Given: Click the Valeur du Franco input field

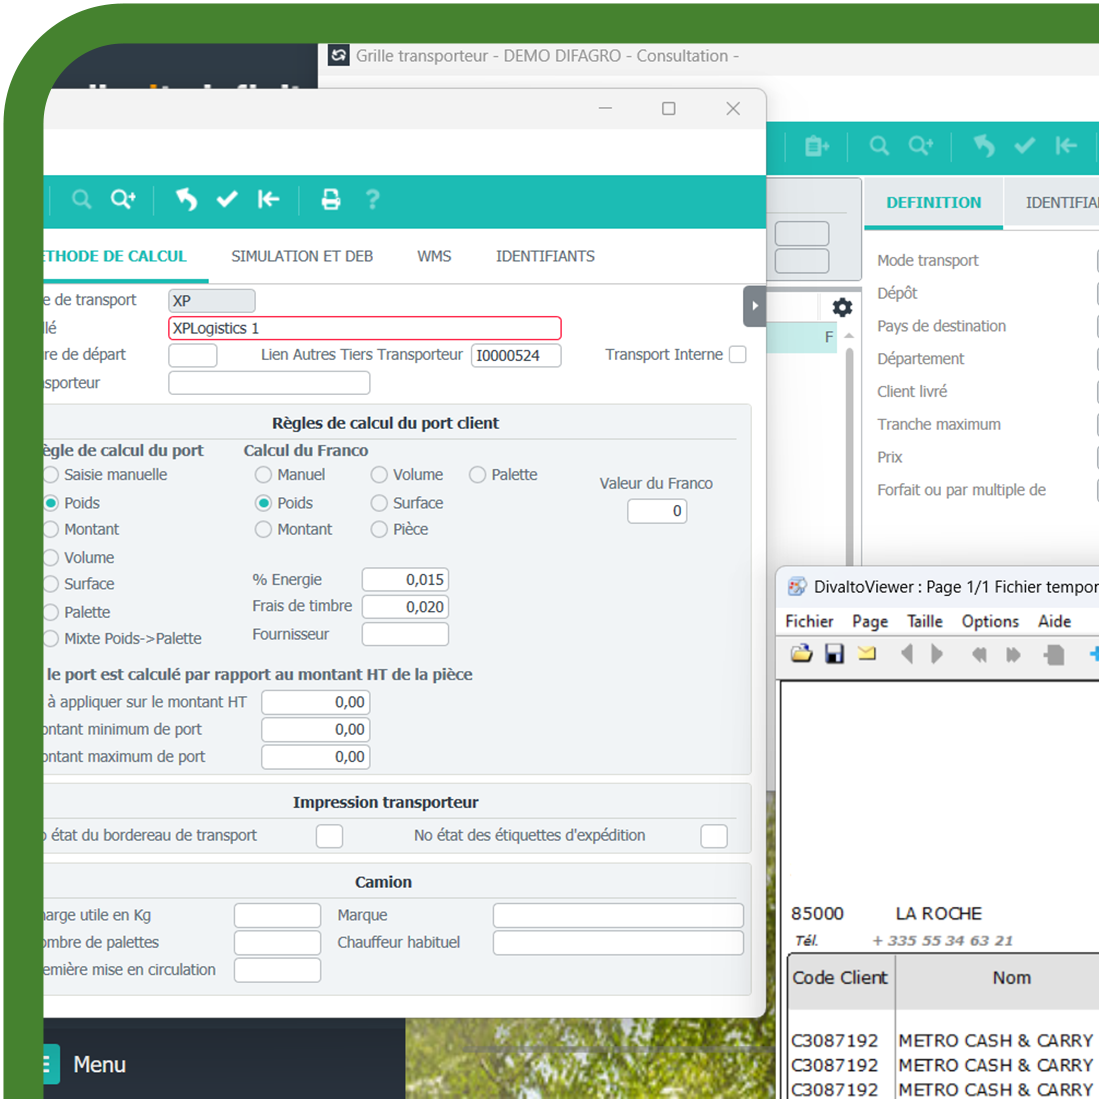Looking at the screenshot, I should (657, 511).
